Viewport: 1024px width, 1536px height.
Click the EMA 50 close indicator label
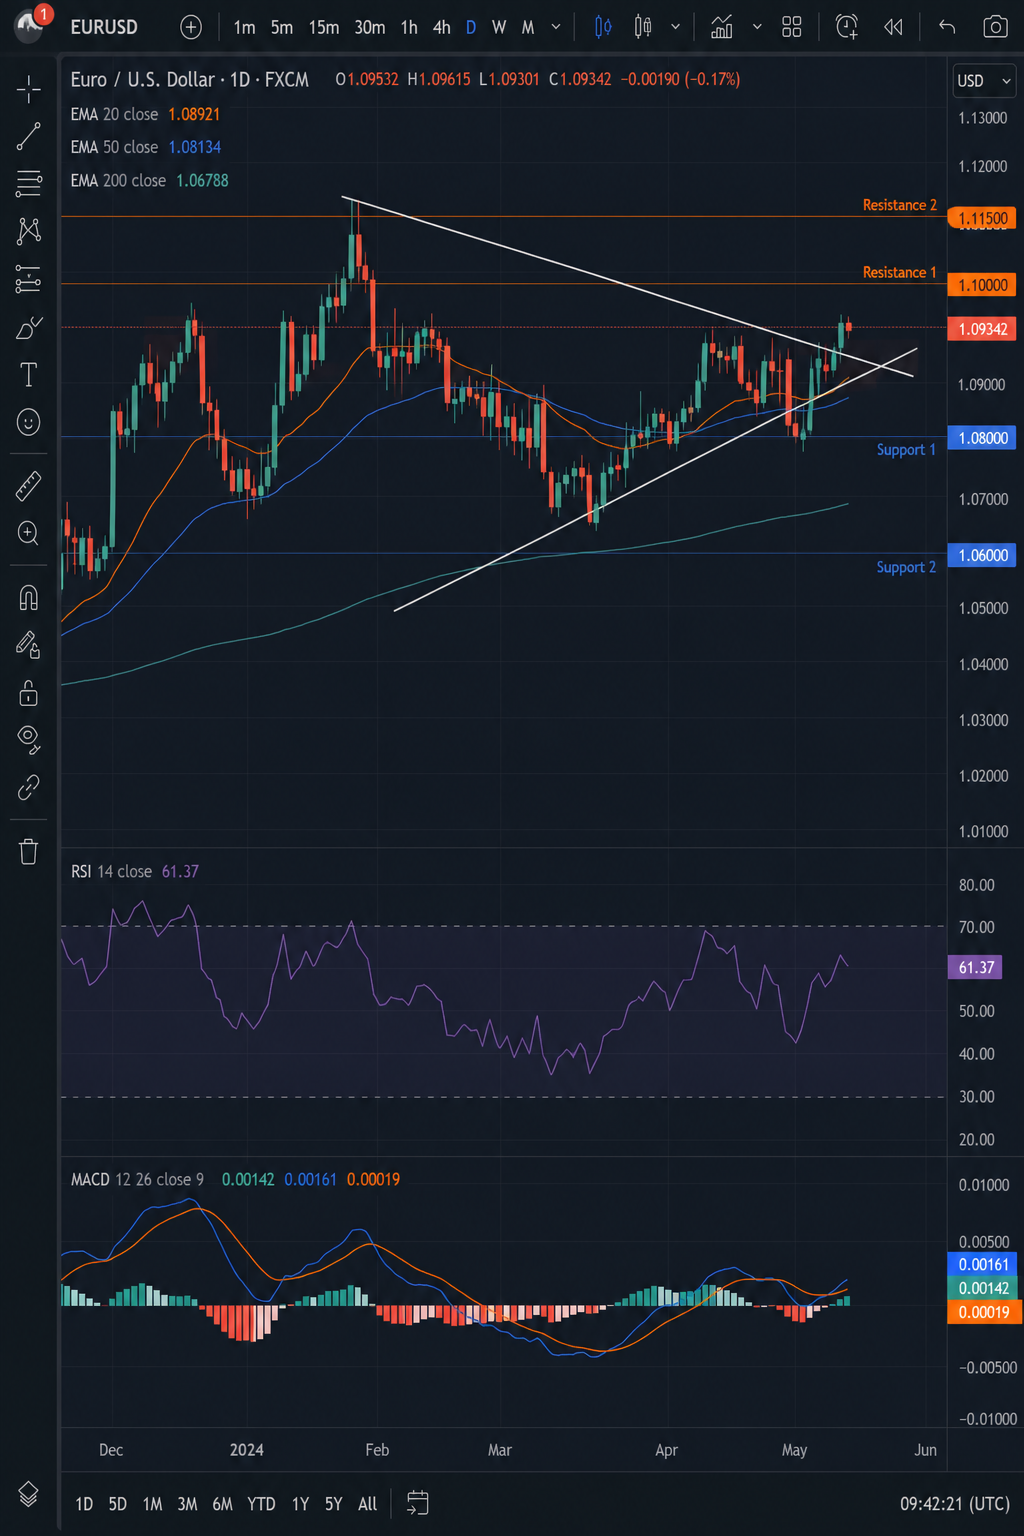[114, 147]
